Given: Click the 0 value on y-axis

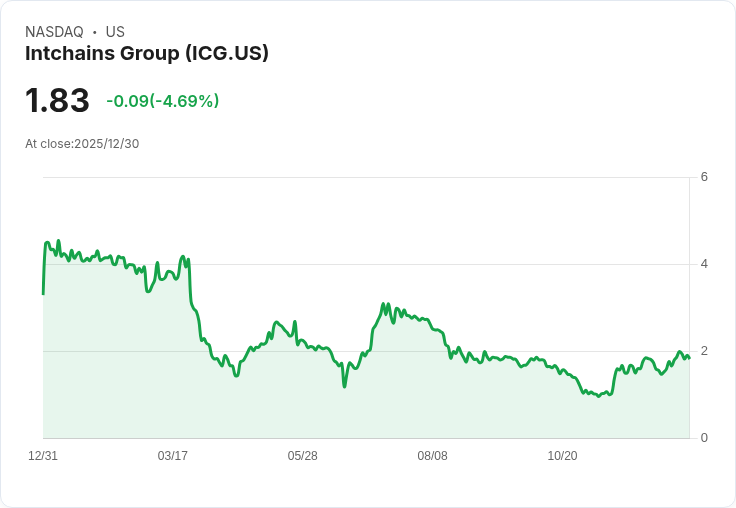Looking at the screenshot, I should 705,438.
